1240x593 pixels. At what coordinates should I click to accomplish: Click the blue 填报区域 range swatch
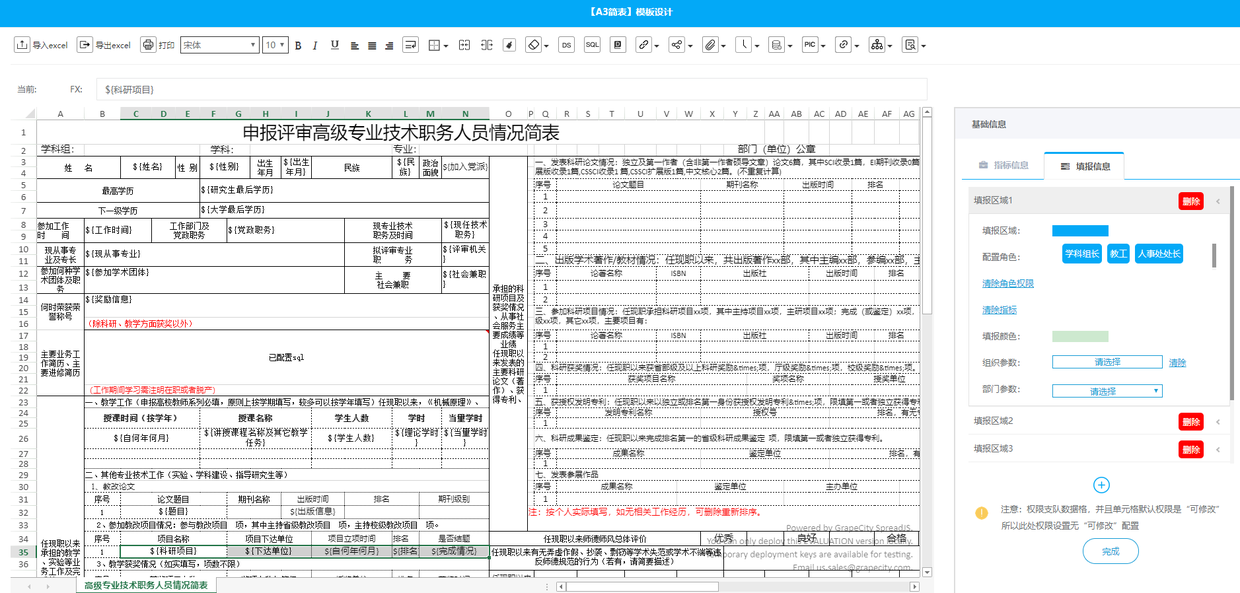[x=1080, y=231]
